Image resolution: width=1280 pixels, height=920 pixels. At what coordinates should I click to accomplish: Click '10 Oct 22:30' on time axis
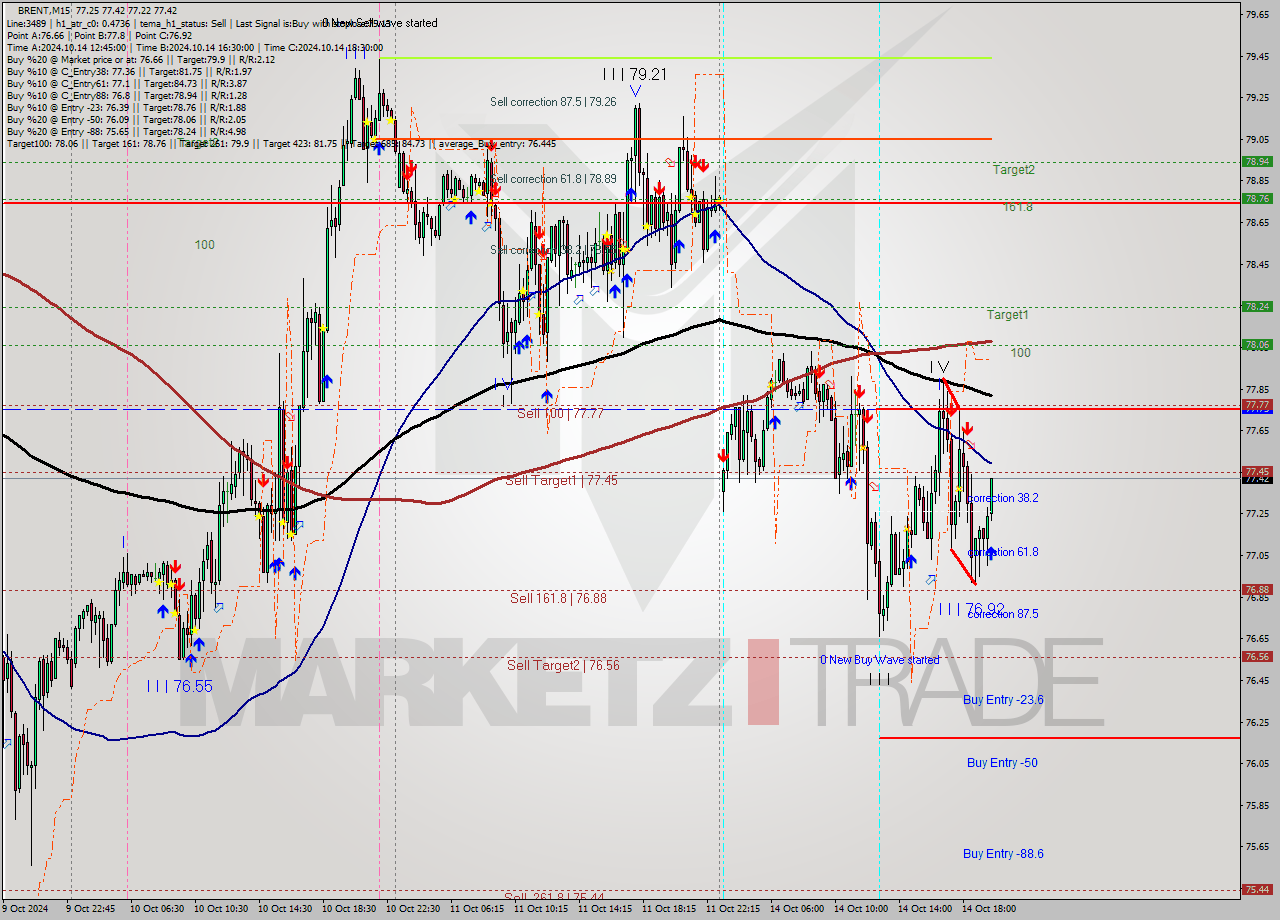pos(411,909)
